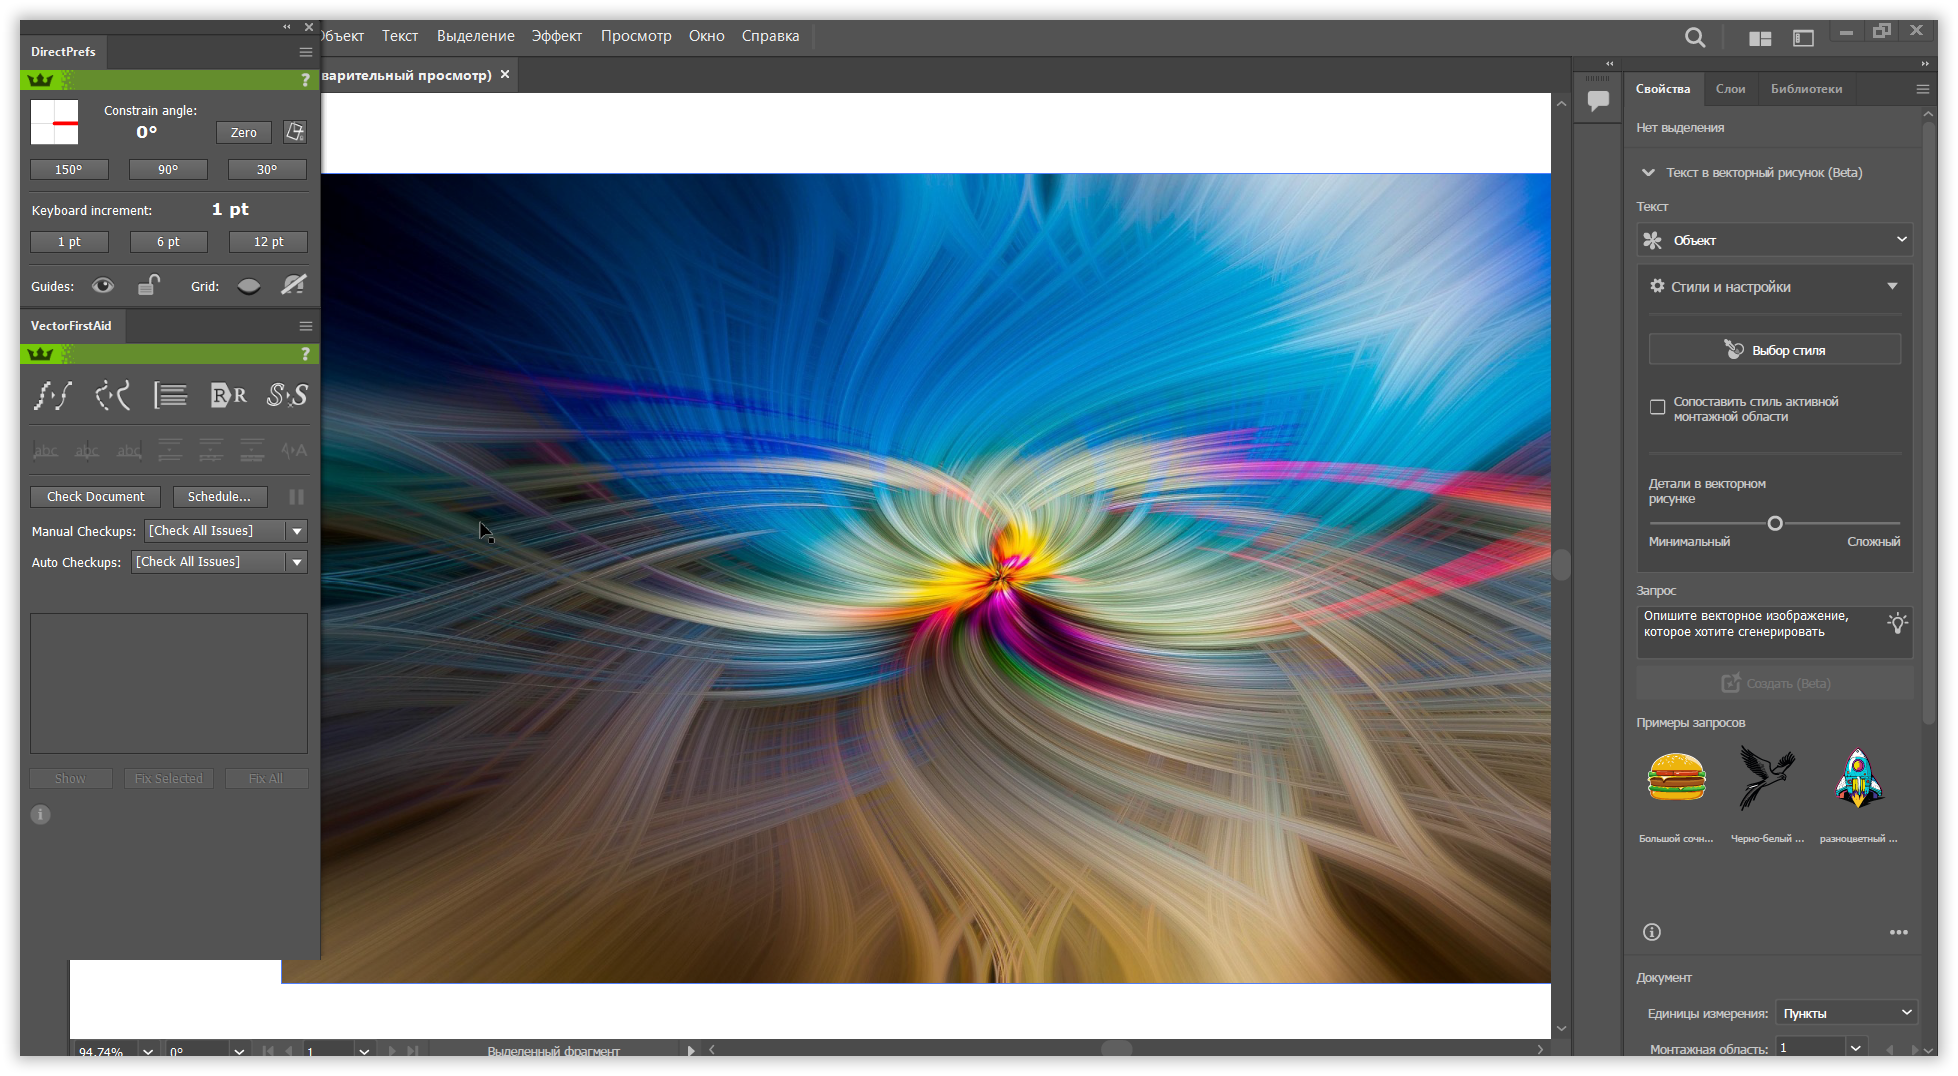Select the burger sample prompt thumbnail
The image size is (1958, 1076).
pos(1676,778)
